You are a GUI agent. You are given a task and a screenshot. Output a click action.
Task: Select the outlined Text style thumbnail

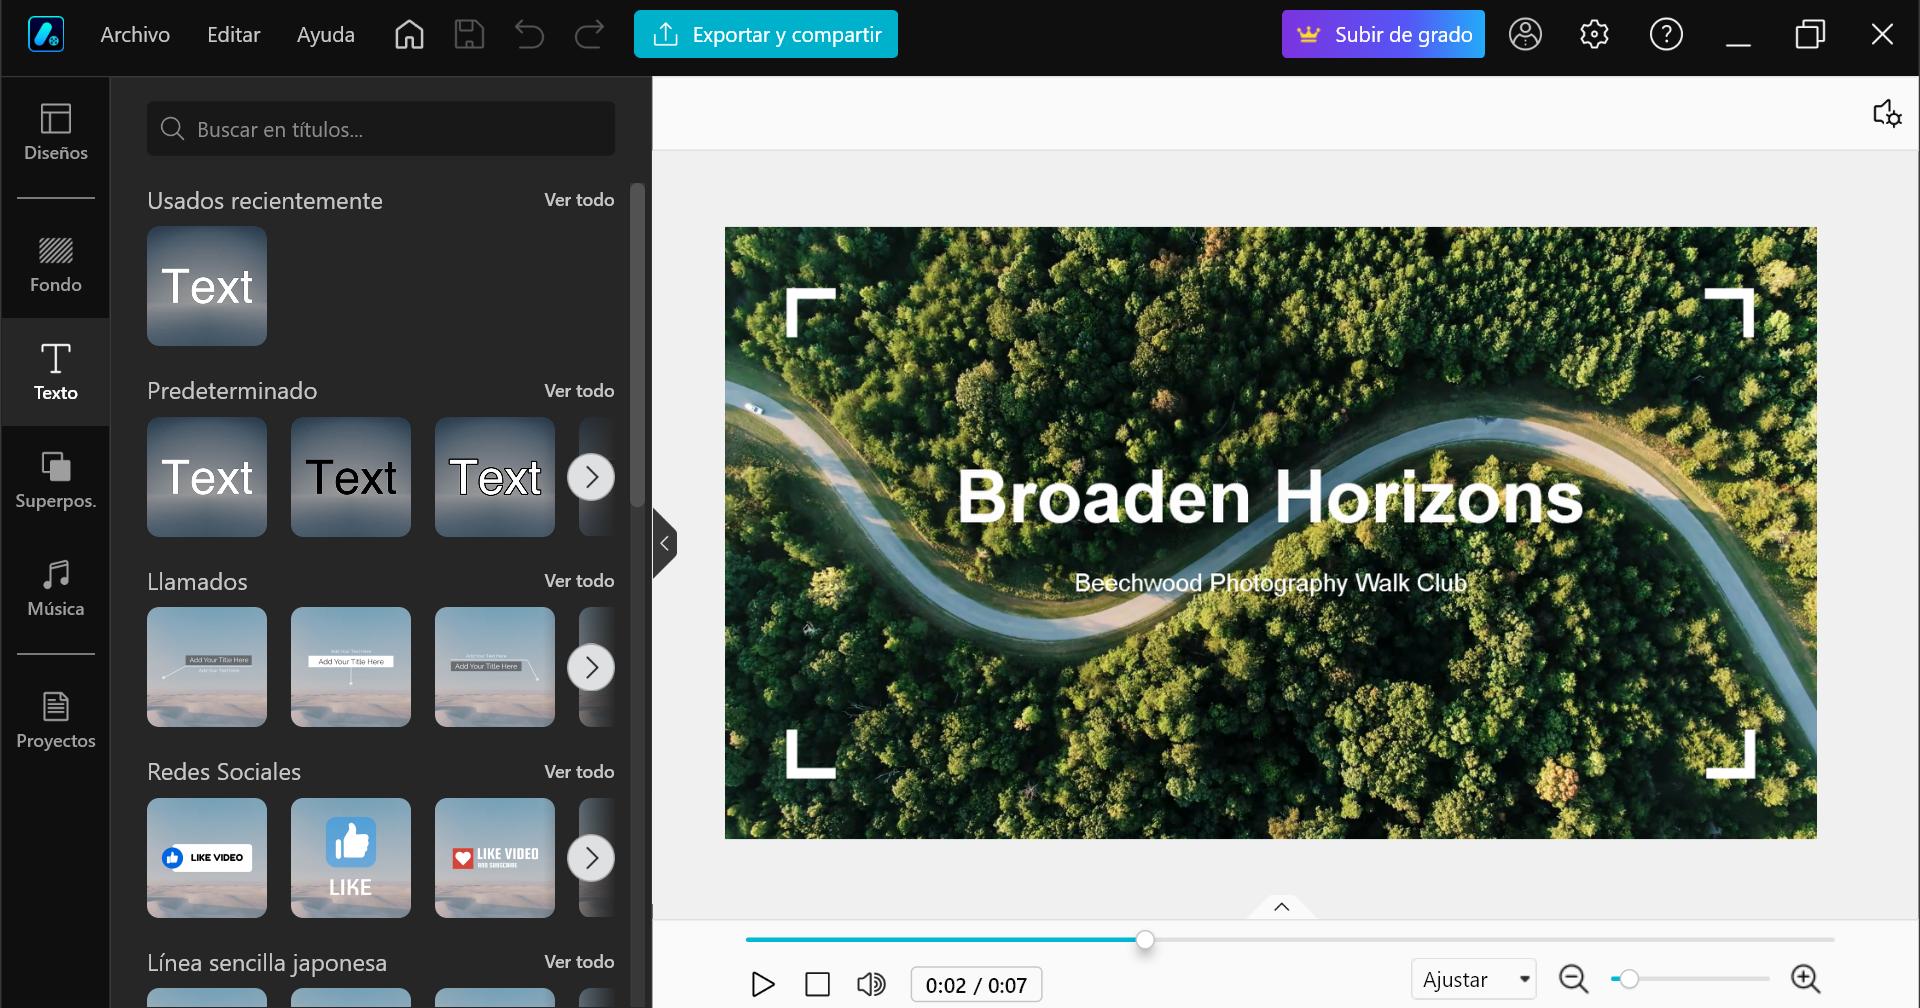tap(495, 477)
